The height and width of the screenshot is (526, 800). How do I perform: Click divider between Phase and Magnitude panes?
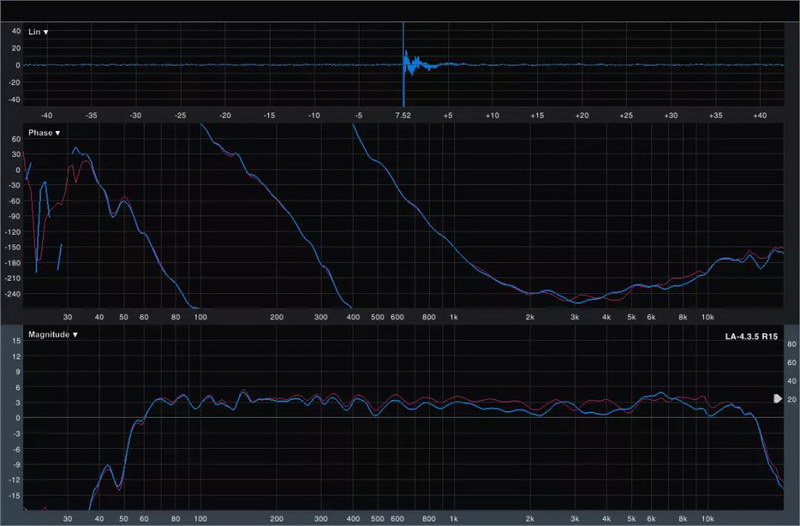(x=400, y=324)
